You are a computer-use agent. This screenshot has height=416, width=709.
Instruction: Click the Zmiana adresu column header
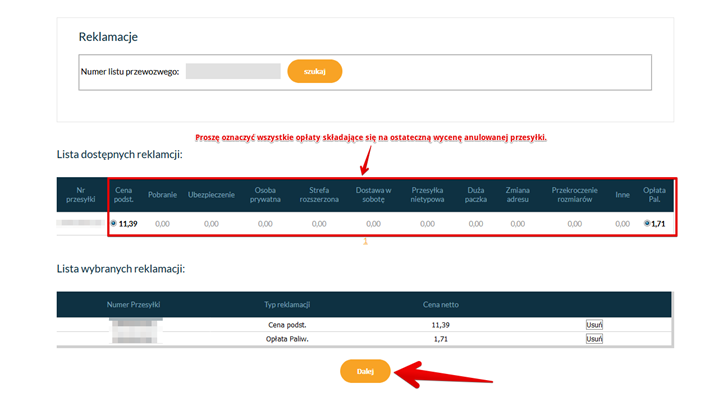[518, 194]
